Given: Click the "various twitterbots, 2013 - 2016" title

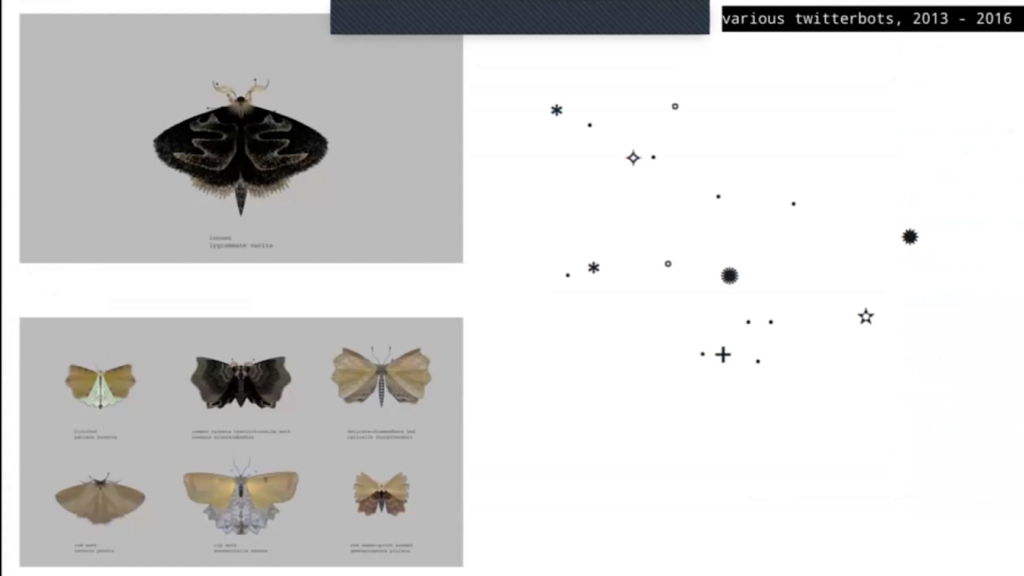Looking at the screenshot, I should [x=867, y=18].
